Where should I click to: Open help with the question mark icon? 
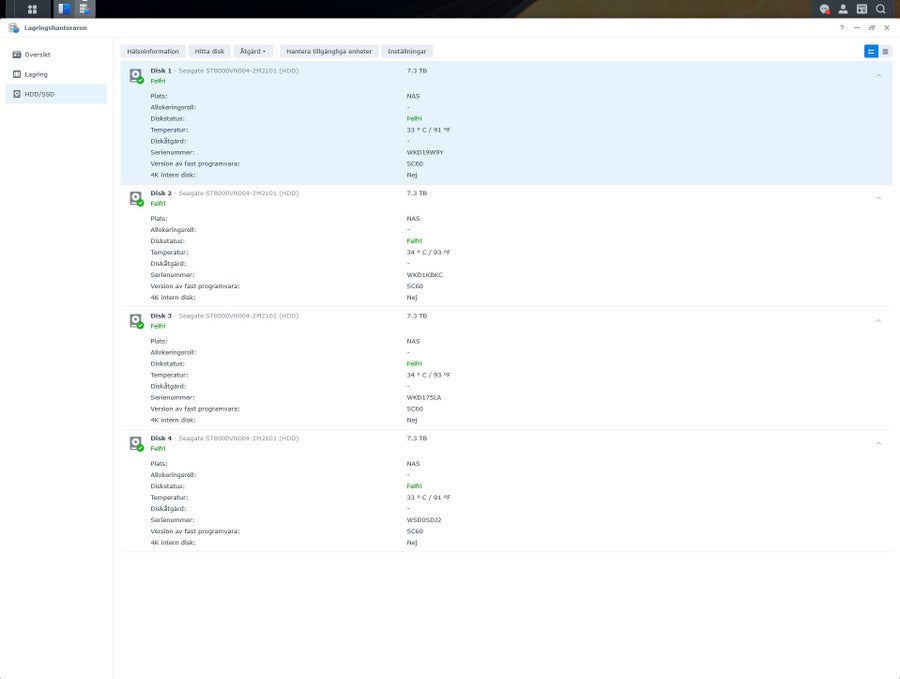[x=842, y=28]
